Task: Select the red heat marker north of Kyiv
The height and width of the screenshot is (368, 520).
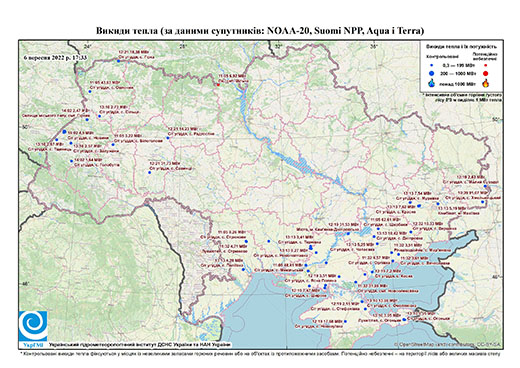Action: coord(218,85)
